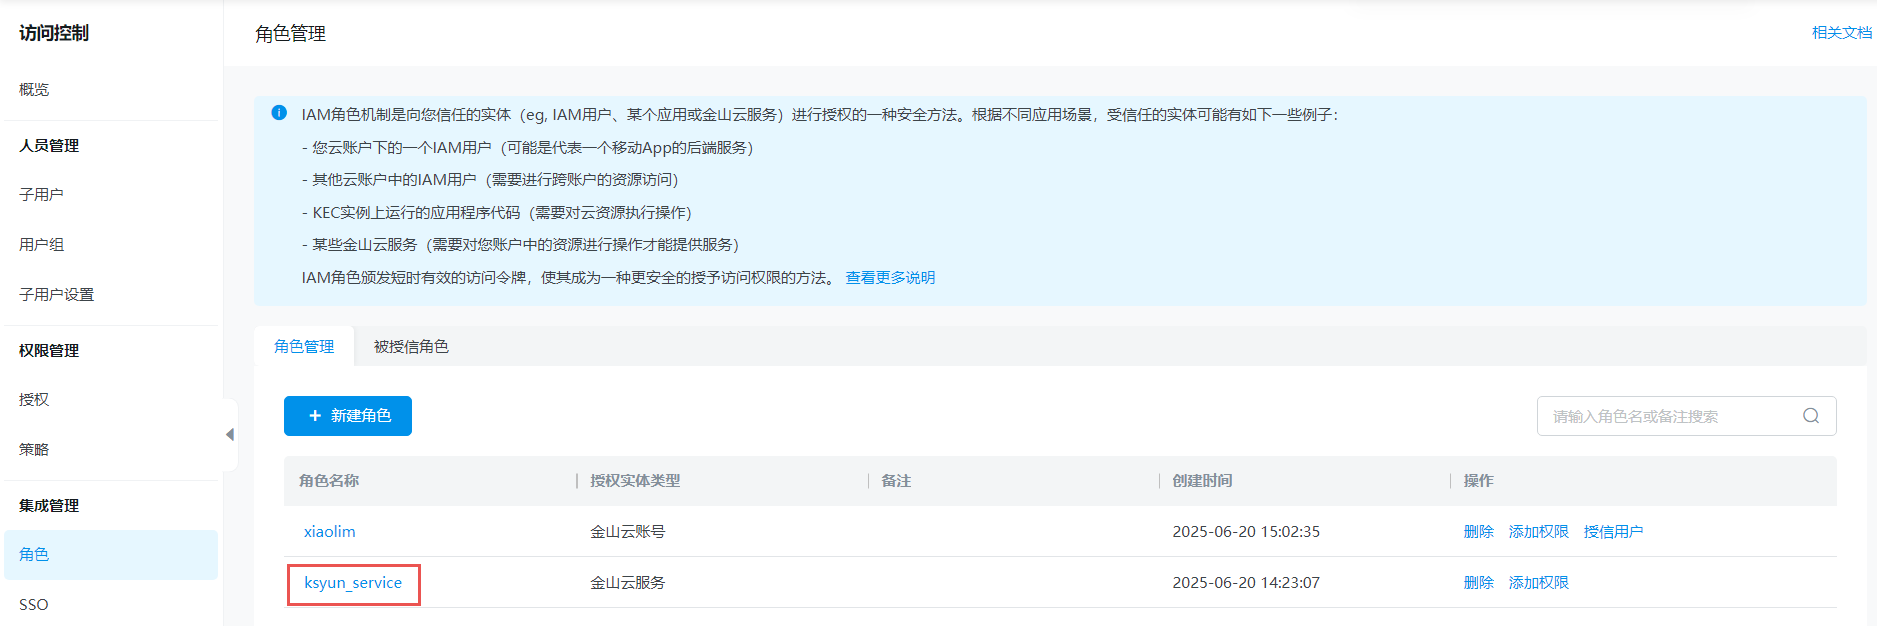This screenshot has width=1877, height=626.
Task: Click the blue info icon in banner
Action: [279, 113]
